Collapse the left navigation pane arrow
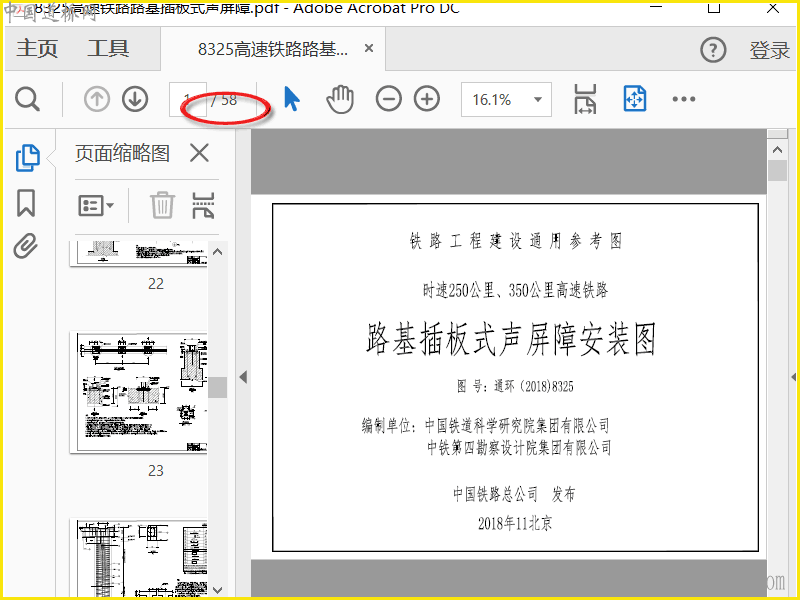 click(243, 377)
